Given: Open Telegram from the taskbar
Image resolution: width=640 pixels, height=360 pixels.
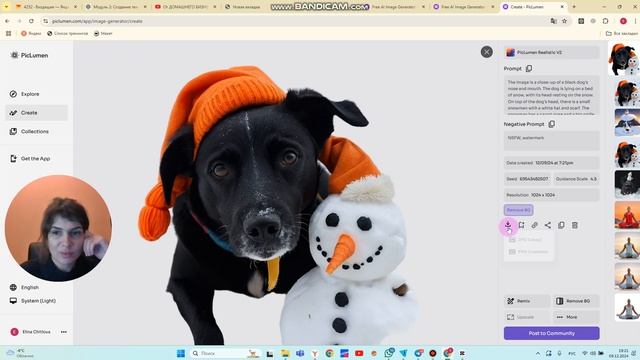Looking at the screenshot, I should [404, 353].
